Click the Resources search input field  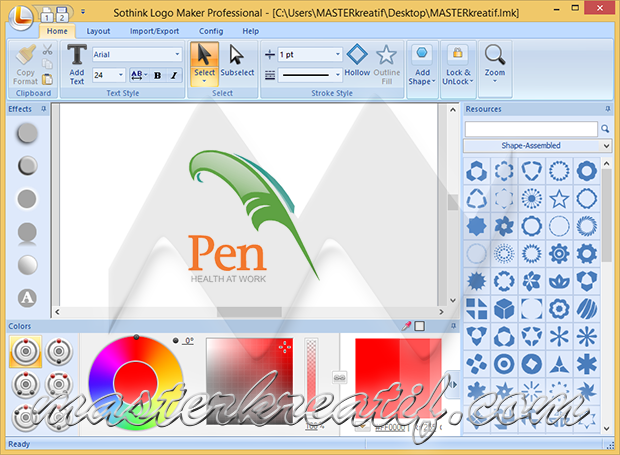pyautogui.click(x=531, y=129)
